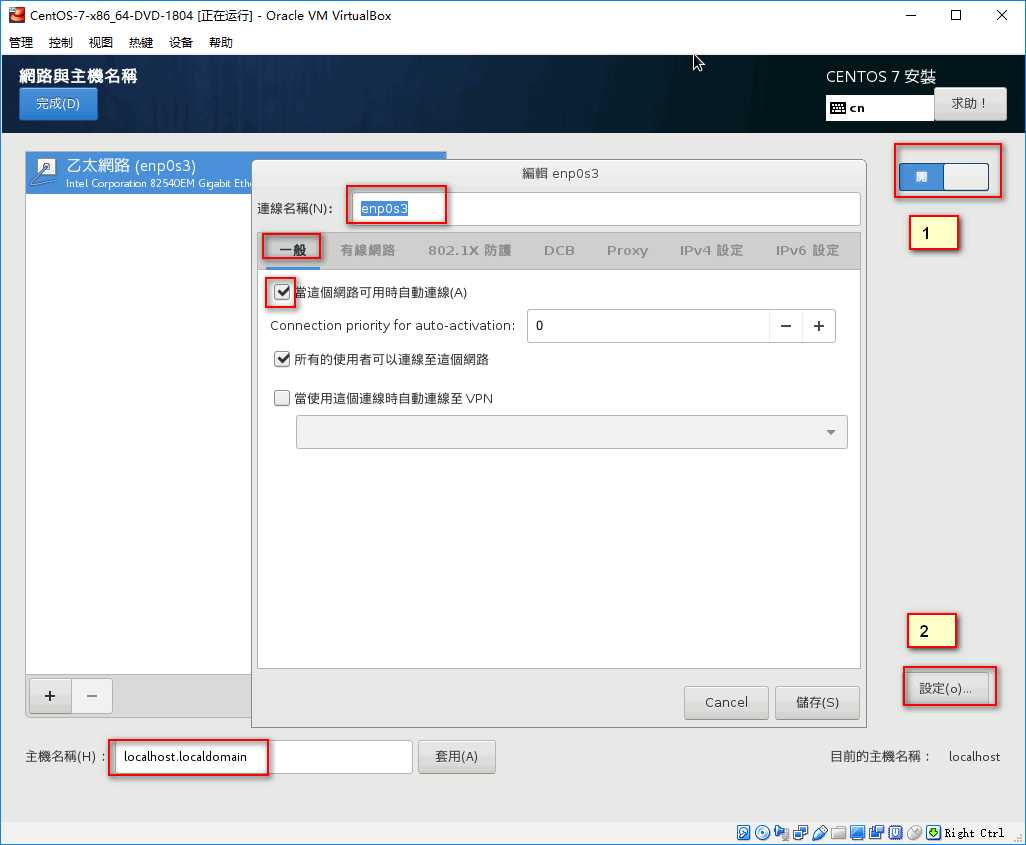This screenshot has height=845, width=1026.
Task: Click the connection name field enp0s3
Action: 606,209
